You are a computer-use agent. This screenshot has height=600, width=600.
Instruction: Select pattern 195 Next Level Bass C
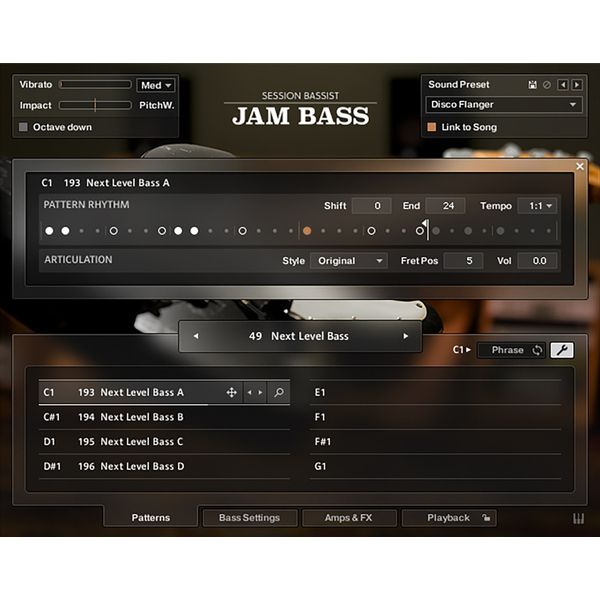tap(165, 442)
